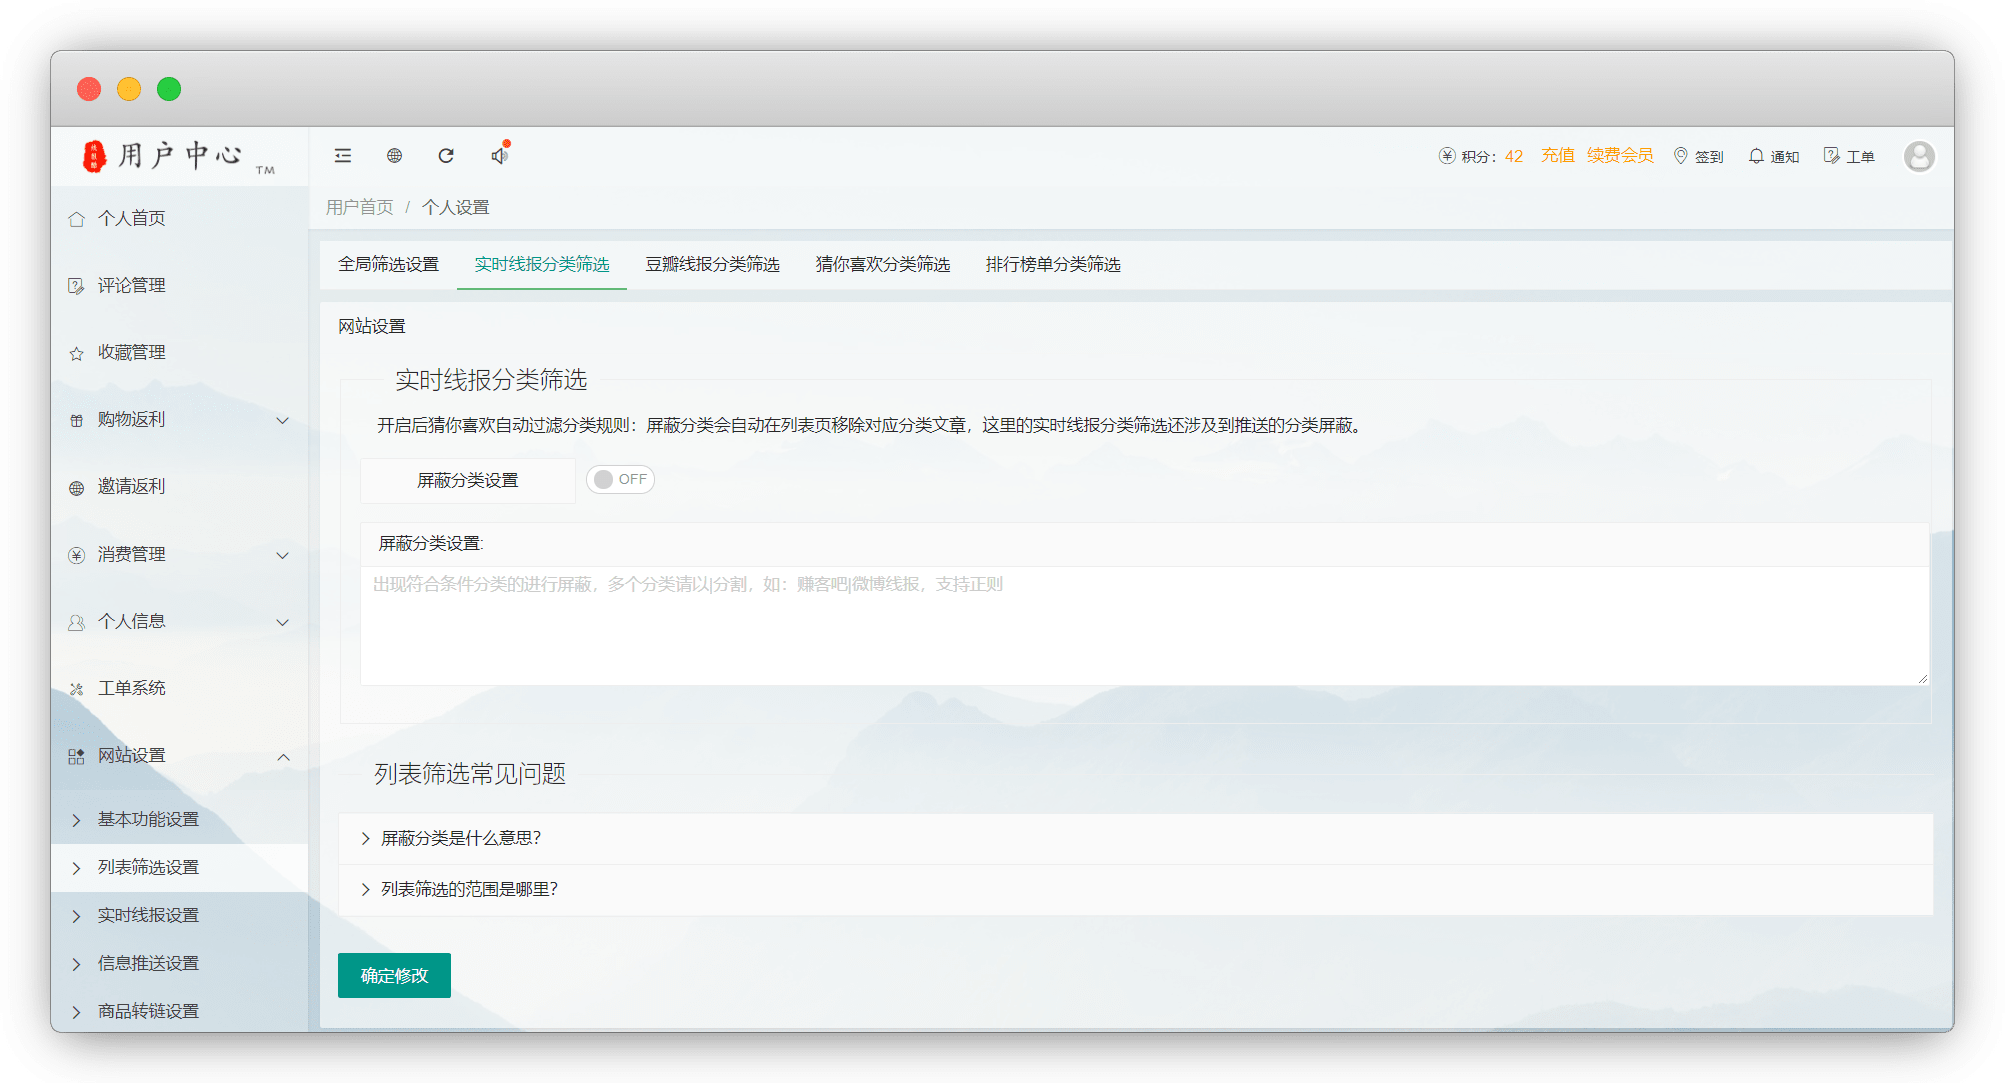Expand the 购物返利 sidebar menu
Viewport: 2005px width, 1083px height.
point(180,420)
